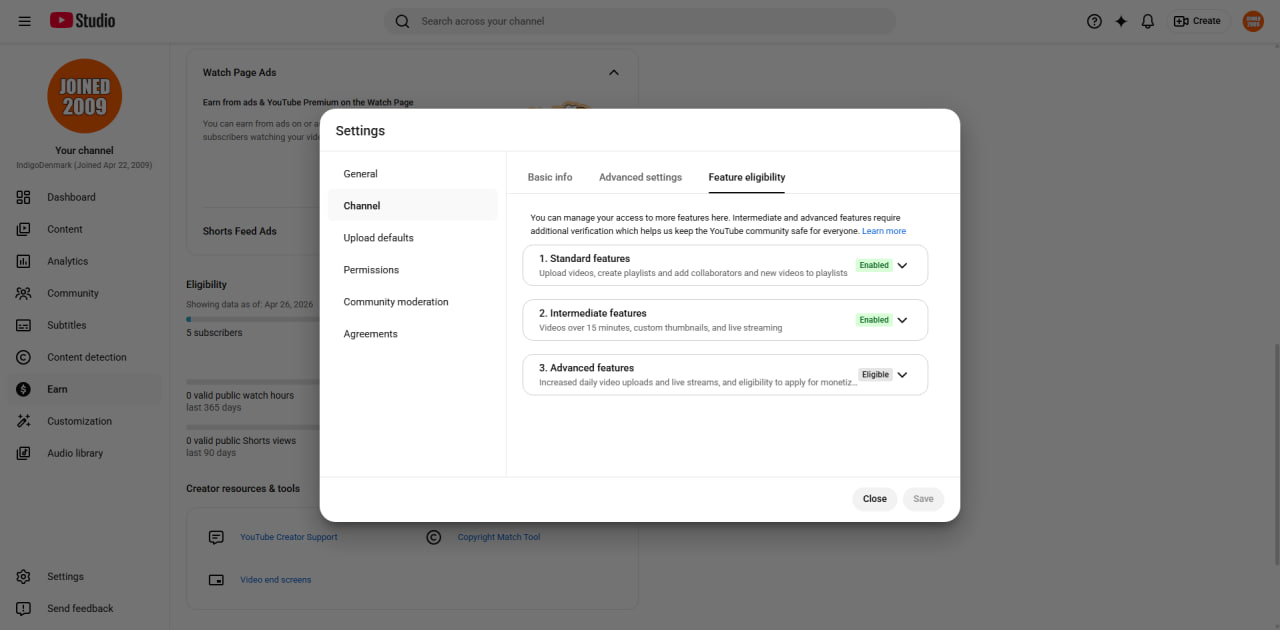Image resolution: width=1280 pixels, height=630 pixels.
Task: Open the account avatar in the top bar
Action: click(x=1253, y=21)
